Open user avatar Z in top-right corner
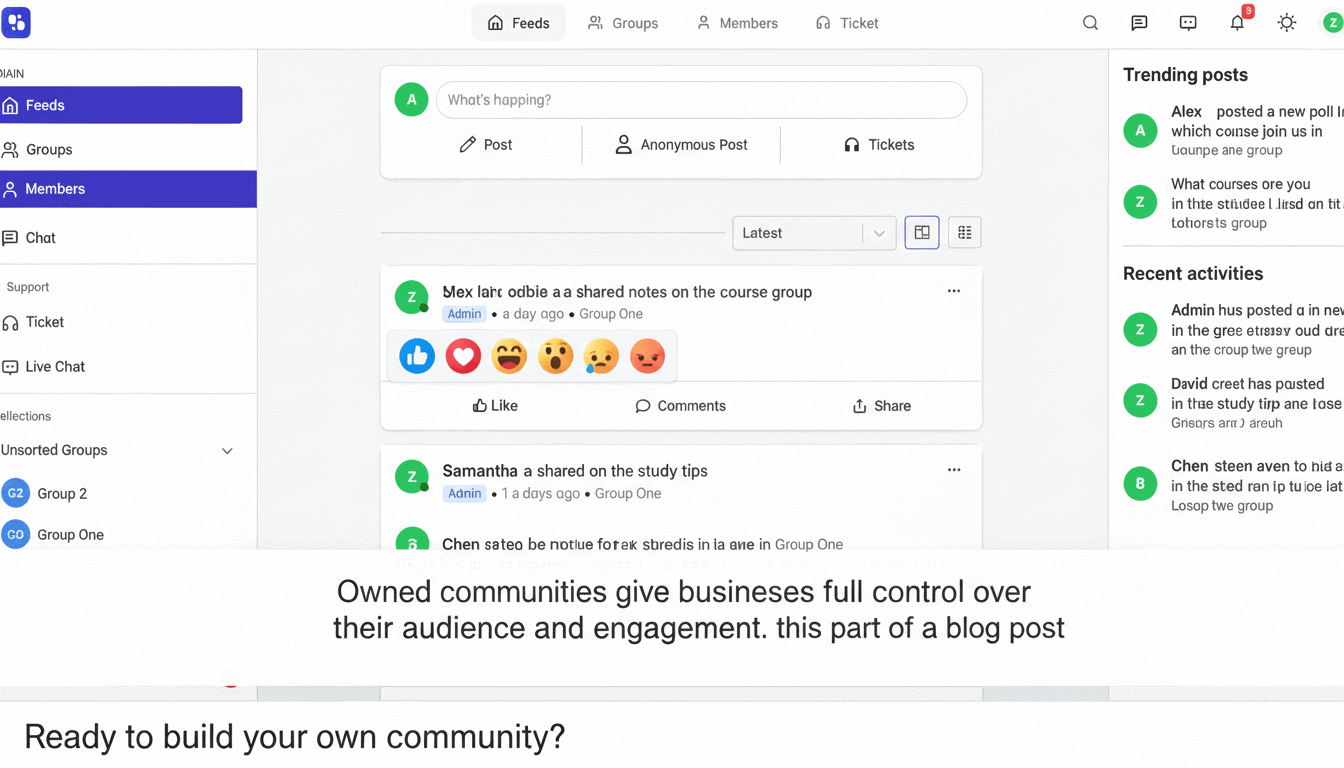This screenshot has width=1344, height=768. pyautogui.click(x=1334, y=23)
